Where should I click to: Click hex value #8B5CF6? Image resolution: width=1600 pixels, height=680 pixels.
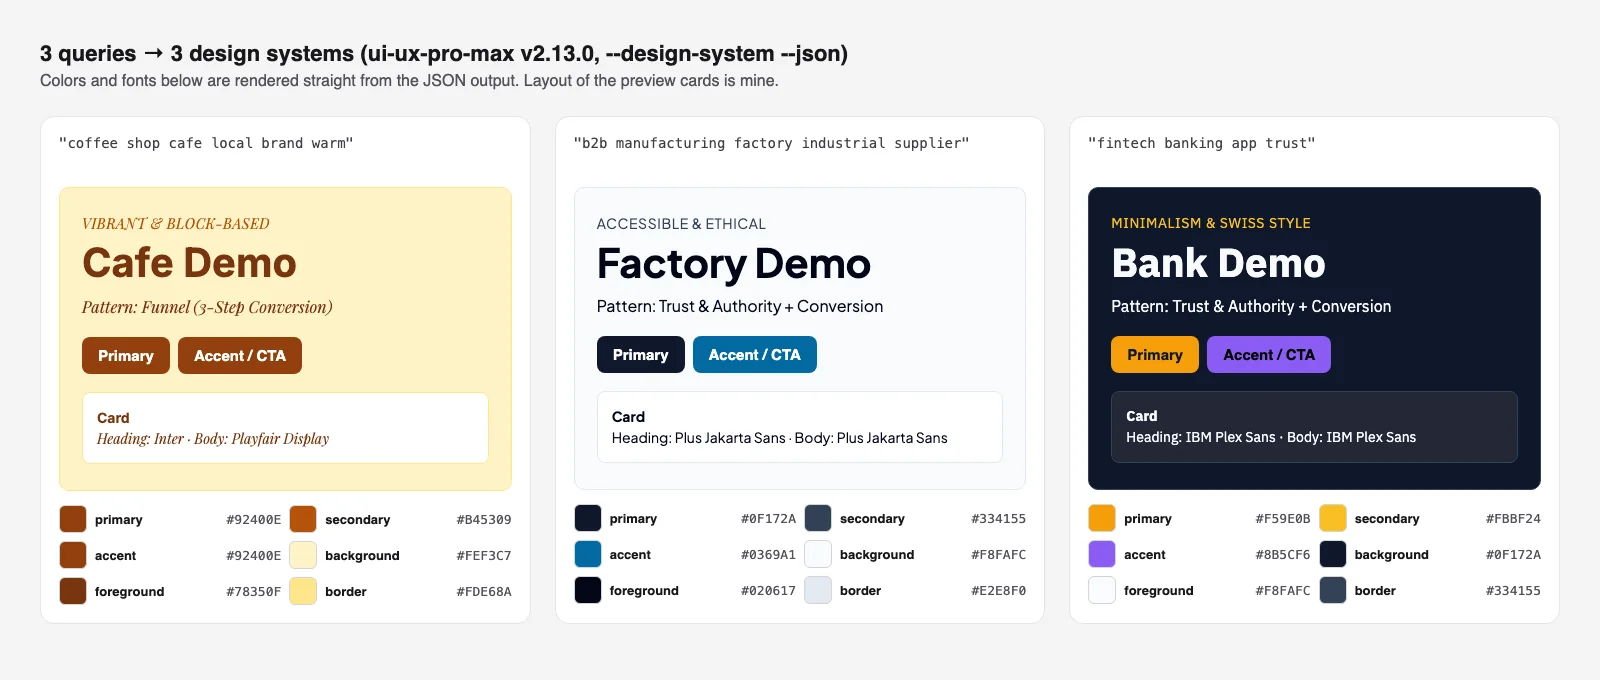click(1283, 555)
